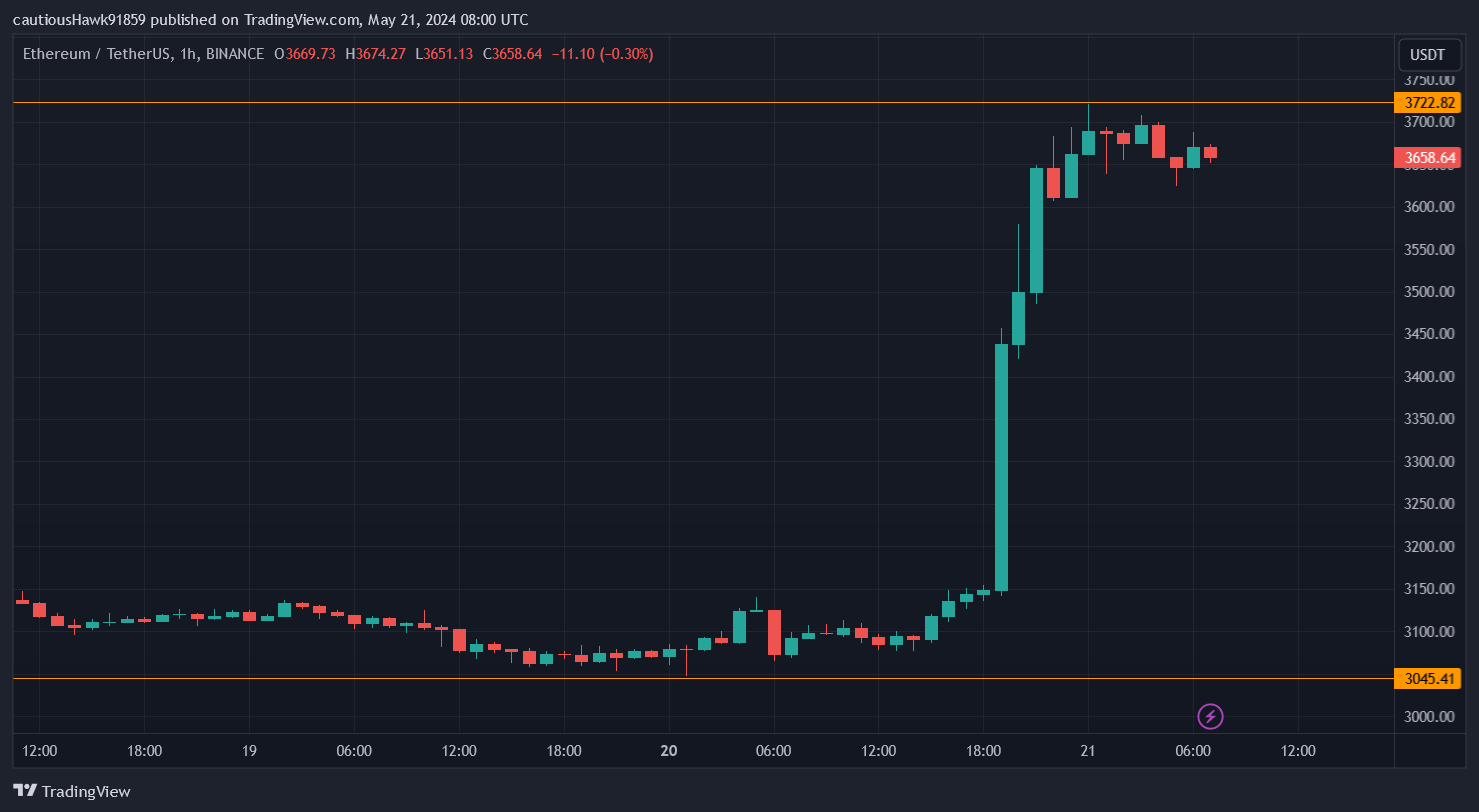Select the red current price label 3658.64
The height and width of the screenshot is (812, 1479).
1429,157
